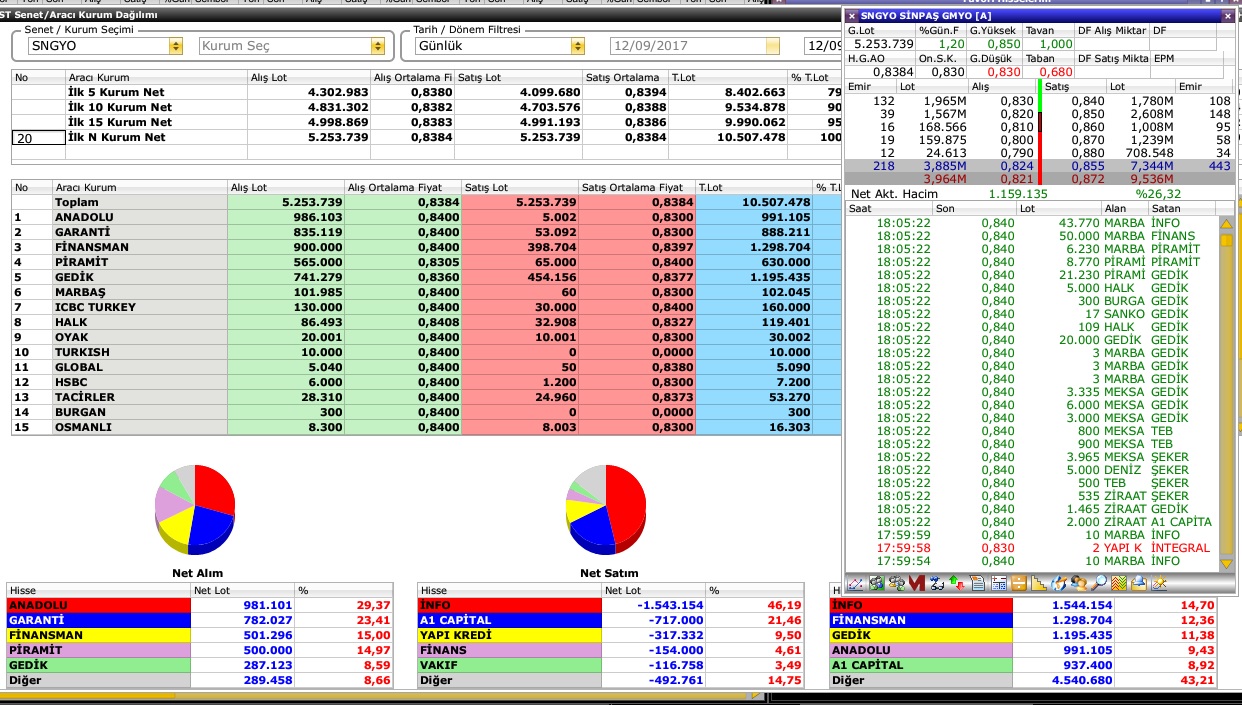This screenshot has height=705, width=1242.
Task: Click into the SNGYO symbol field
Action: pos(98,46)
